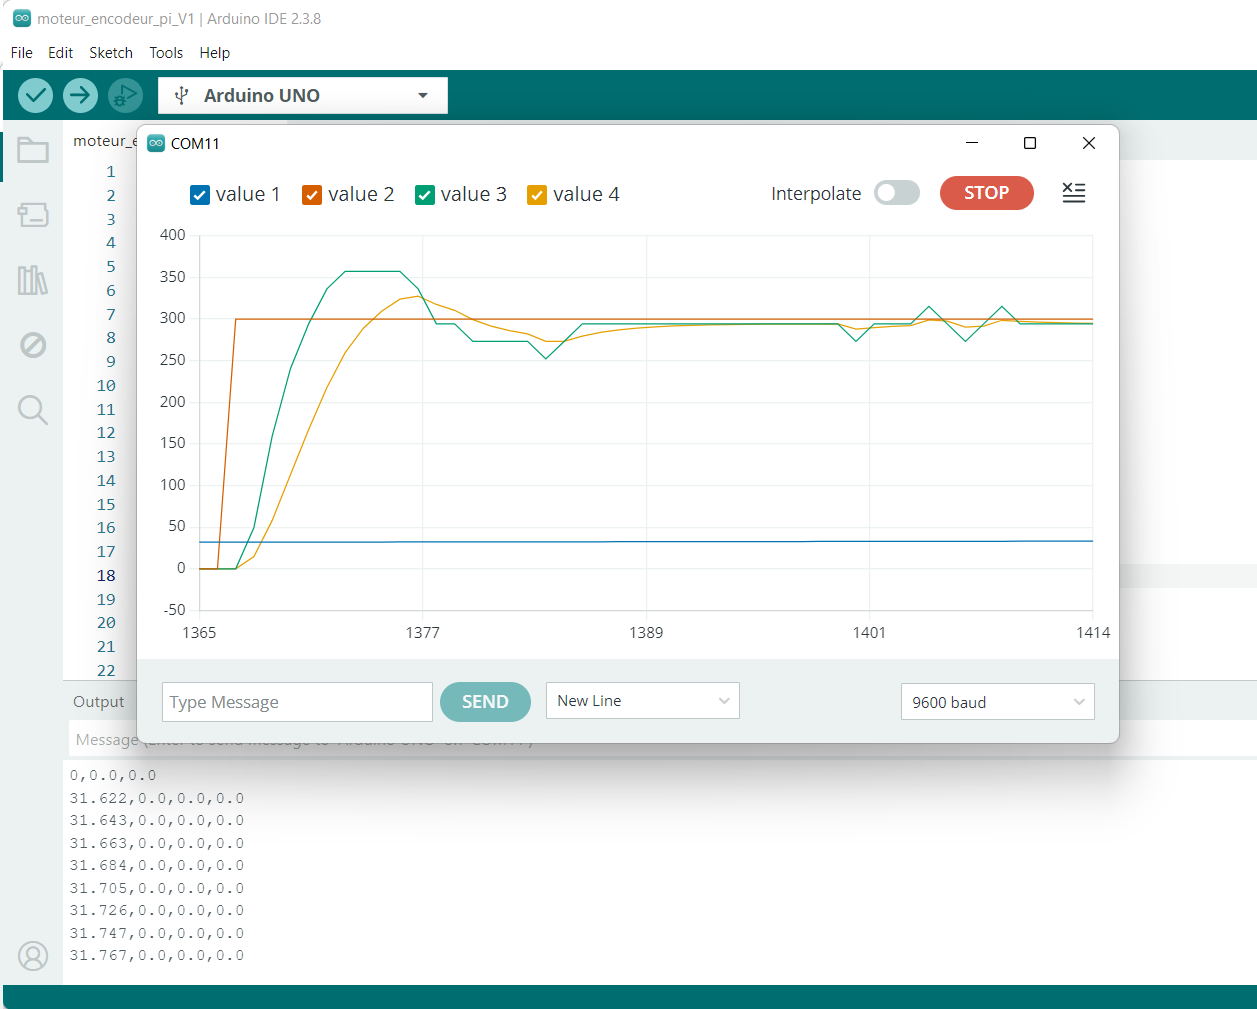Uncheck the value 2 series checkbox
This screenshot has height=1009, width=1257.
pos(312,195)
